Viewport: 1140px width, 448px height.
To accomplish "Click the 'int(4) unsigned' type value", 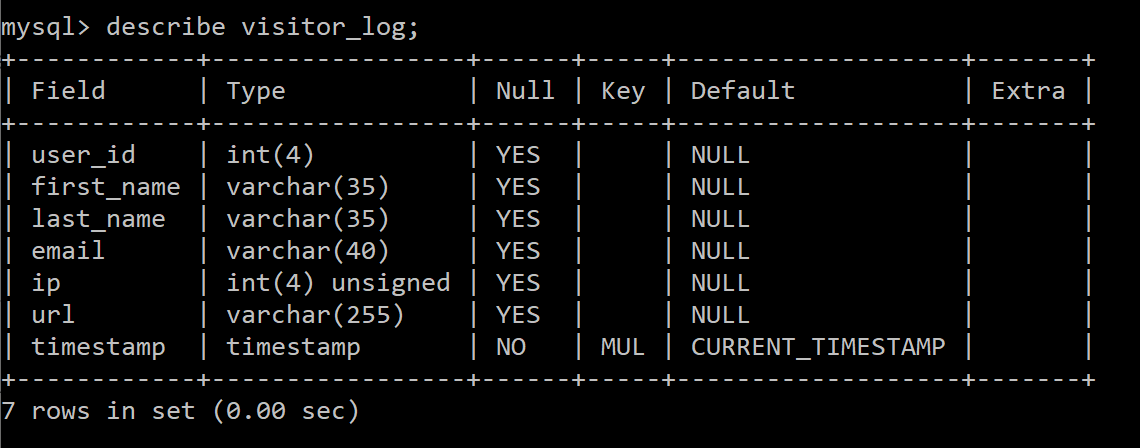I will pyautogui.click(x=338, y=283).
